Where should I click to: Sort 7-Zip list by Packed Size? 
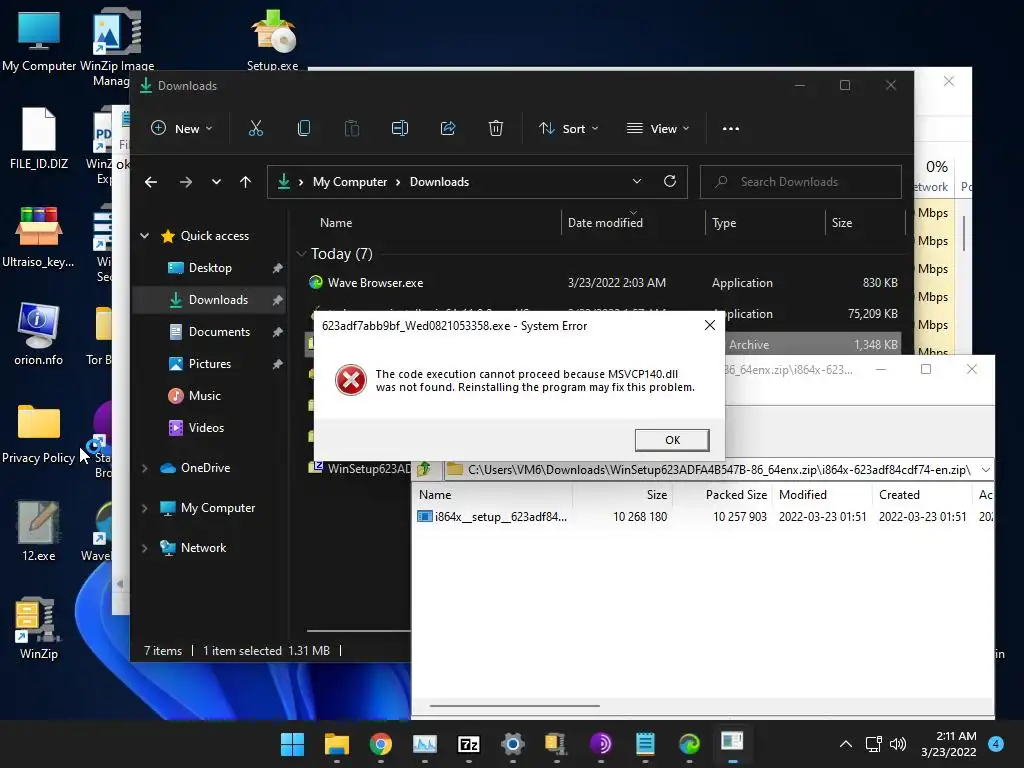click(736, 495)
